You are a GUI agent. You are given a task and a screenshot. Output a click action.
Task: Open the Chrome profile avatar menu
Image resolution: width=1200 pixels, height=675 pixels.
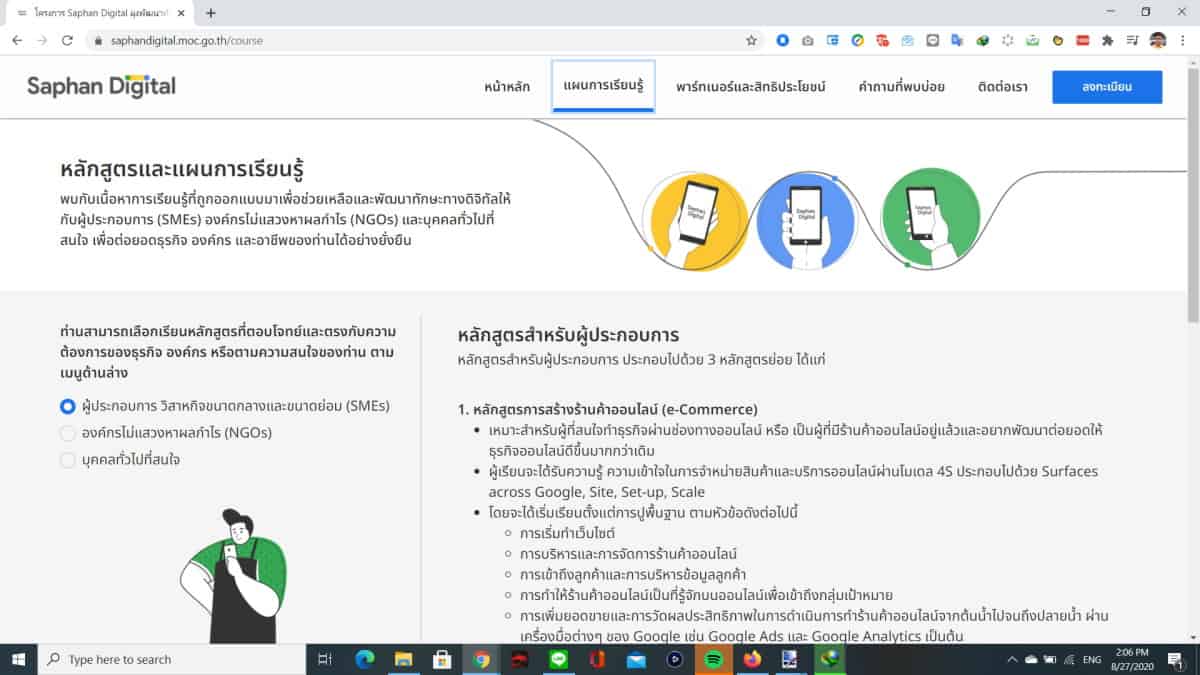(x=1158, y=41)
